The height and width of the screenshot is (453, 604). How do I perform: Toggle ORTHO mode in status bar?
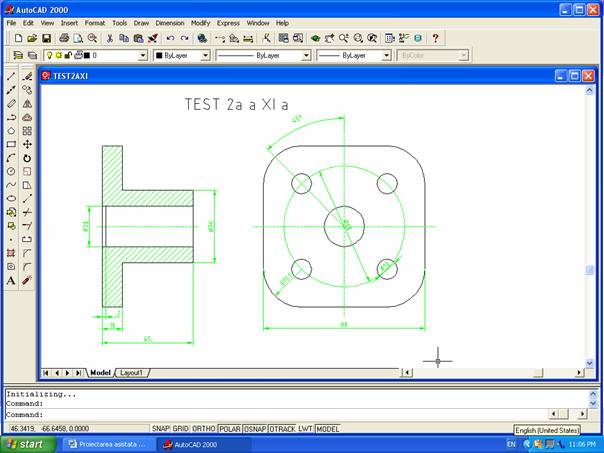pos(203,428)
